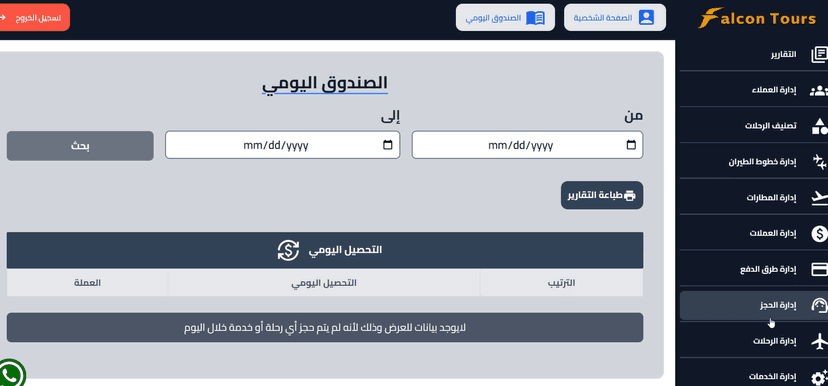Image resolution: width=828 pixels, height=386 pixels.
Task: Click the open book icon in header
Action: [535, 18]
